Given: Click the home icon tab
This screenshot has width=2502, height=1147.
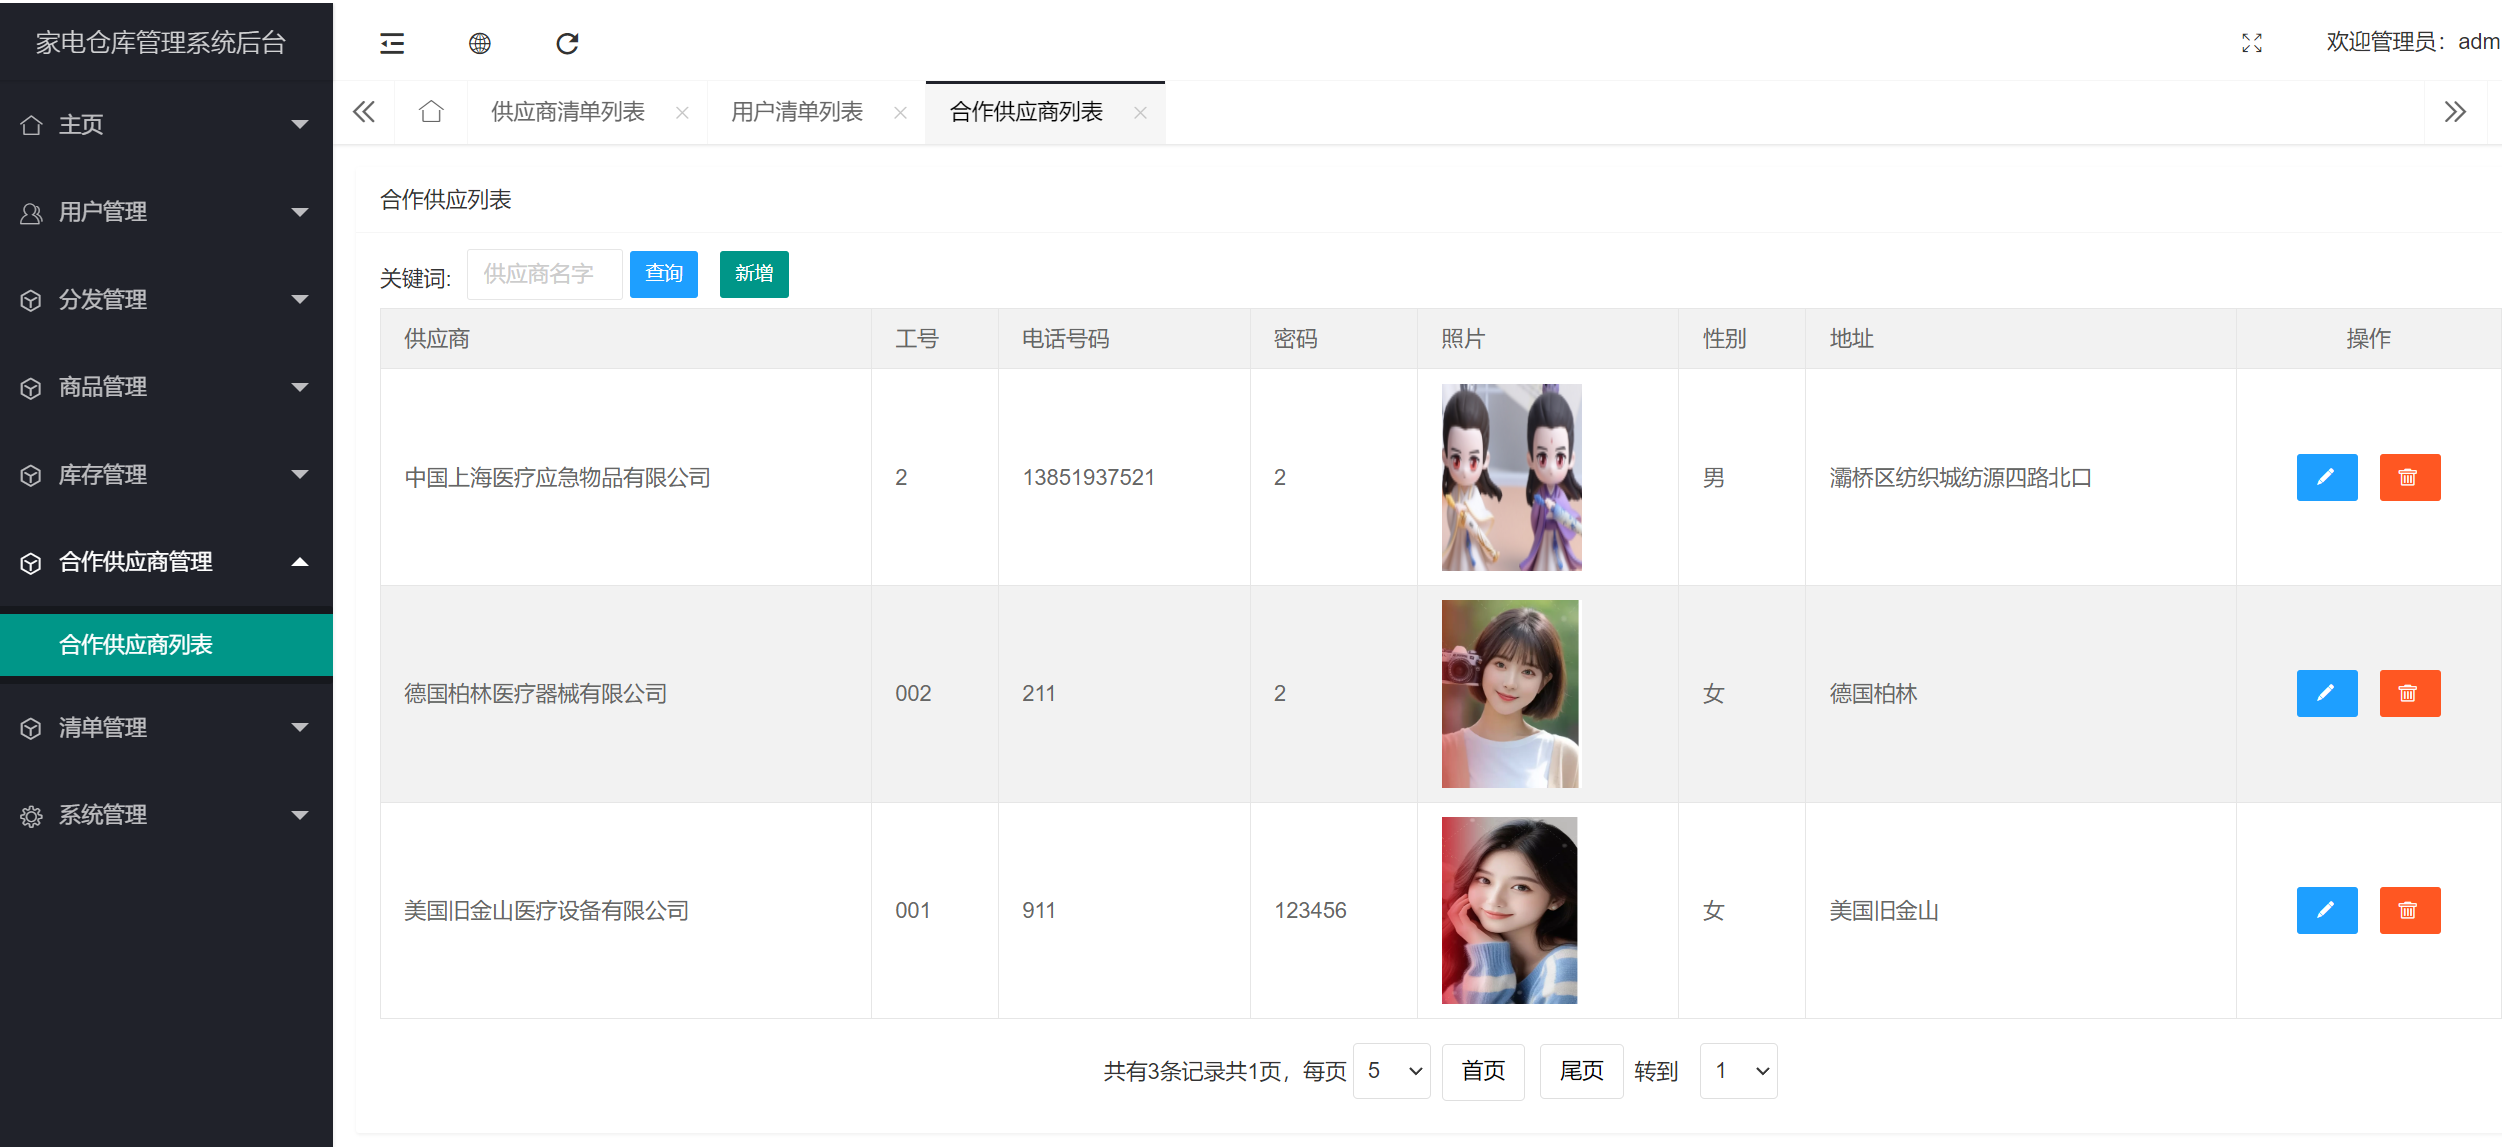Looking at the screenshot, I should click(431, 112).
